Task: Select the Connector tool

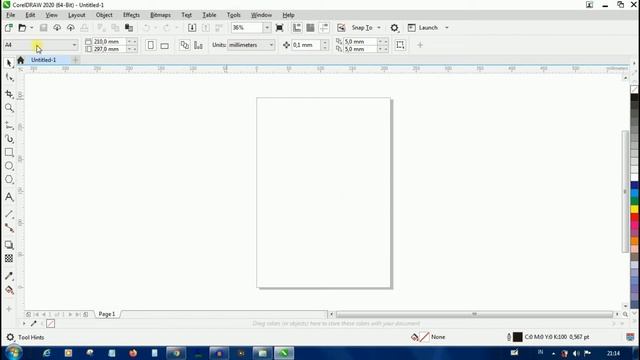Action: [x=9, y=228]
